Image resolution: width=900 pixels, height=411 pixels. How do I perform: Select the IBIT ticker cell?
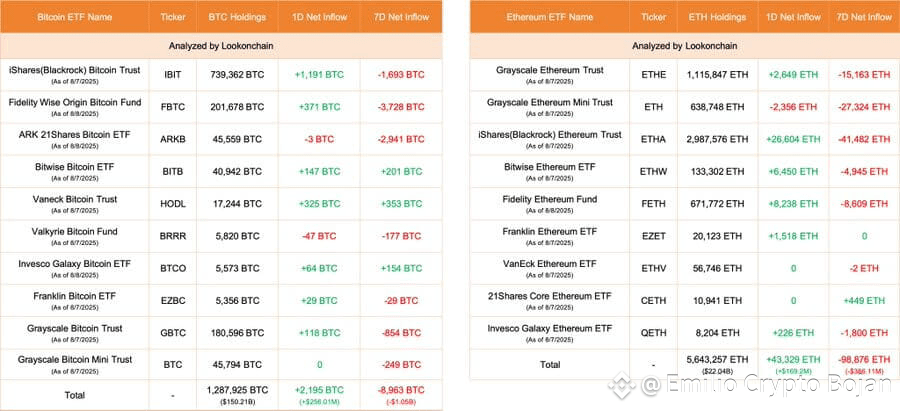172,75
